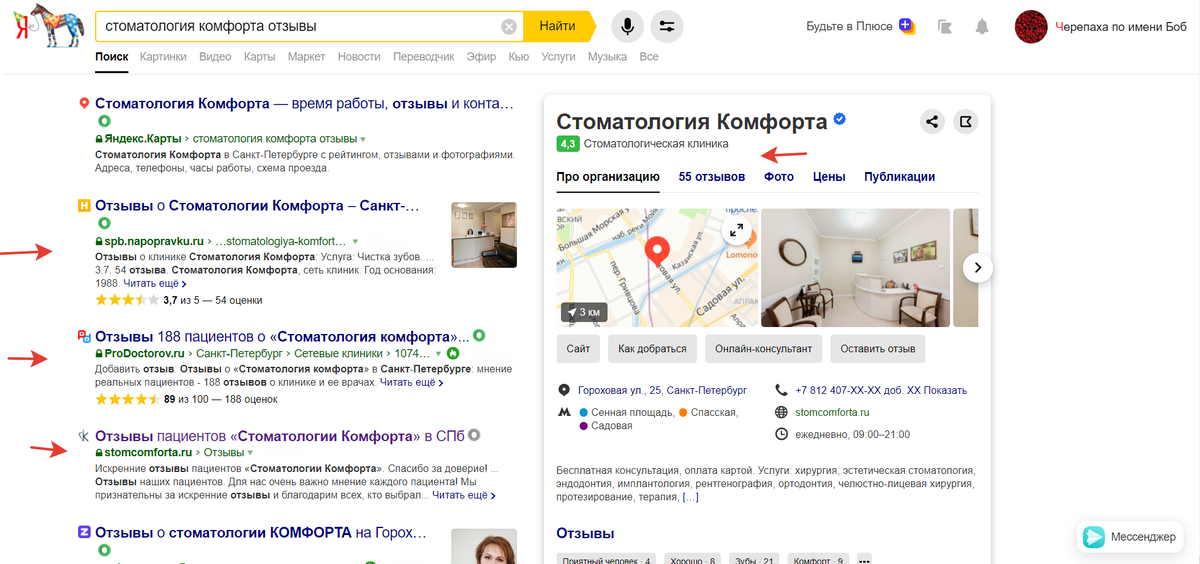Open the Публикации tab in organization card
This screenshot has width=1200, height=564.
point(900,177)
